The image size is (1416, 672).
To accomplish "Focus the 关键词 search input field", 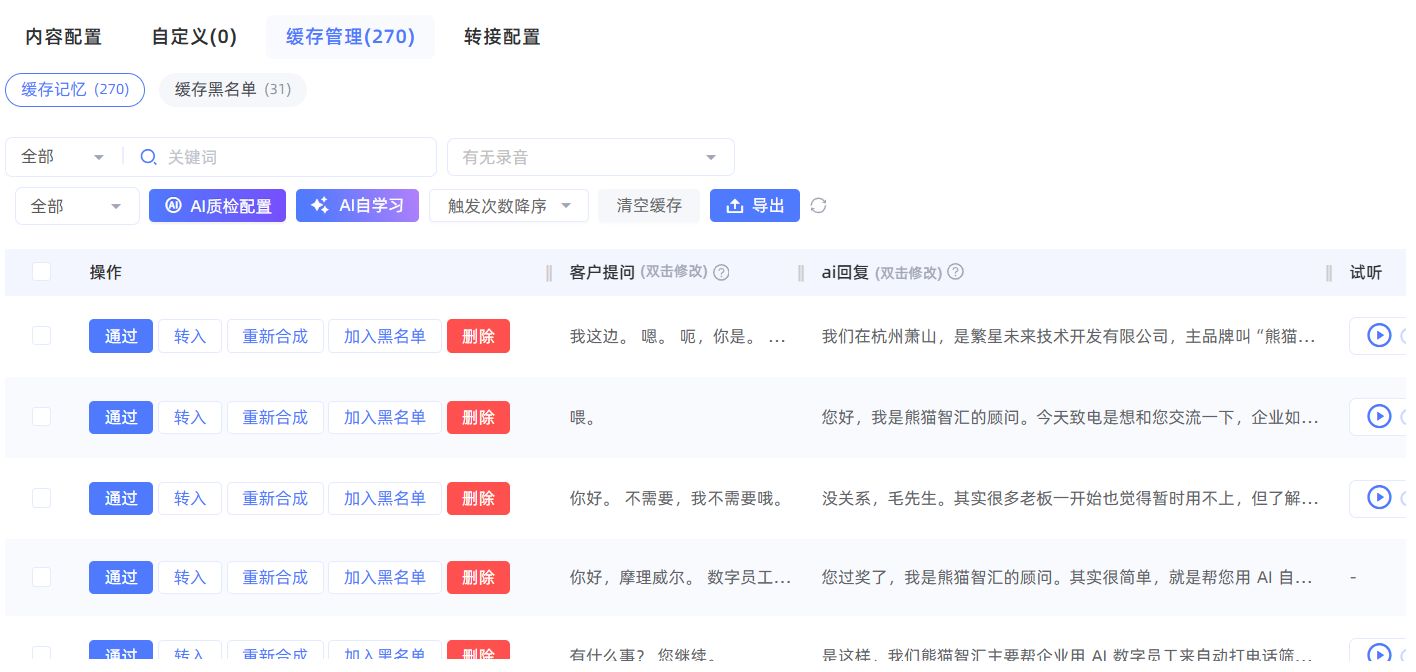I will click(298, 157).
